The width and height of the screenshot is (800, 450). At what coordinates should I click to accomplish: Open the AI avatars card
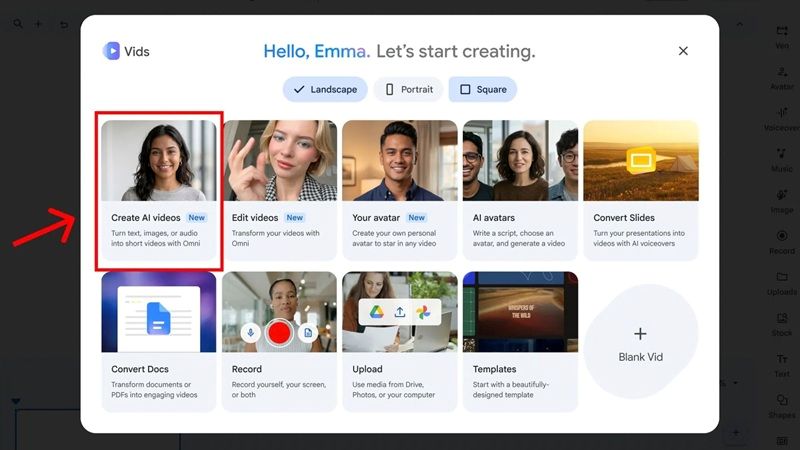point(520,190)
